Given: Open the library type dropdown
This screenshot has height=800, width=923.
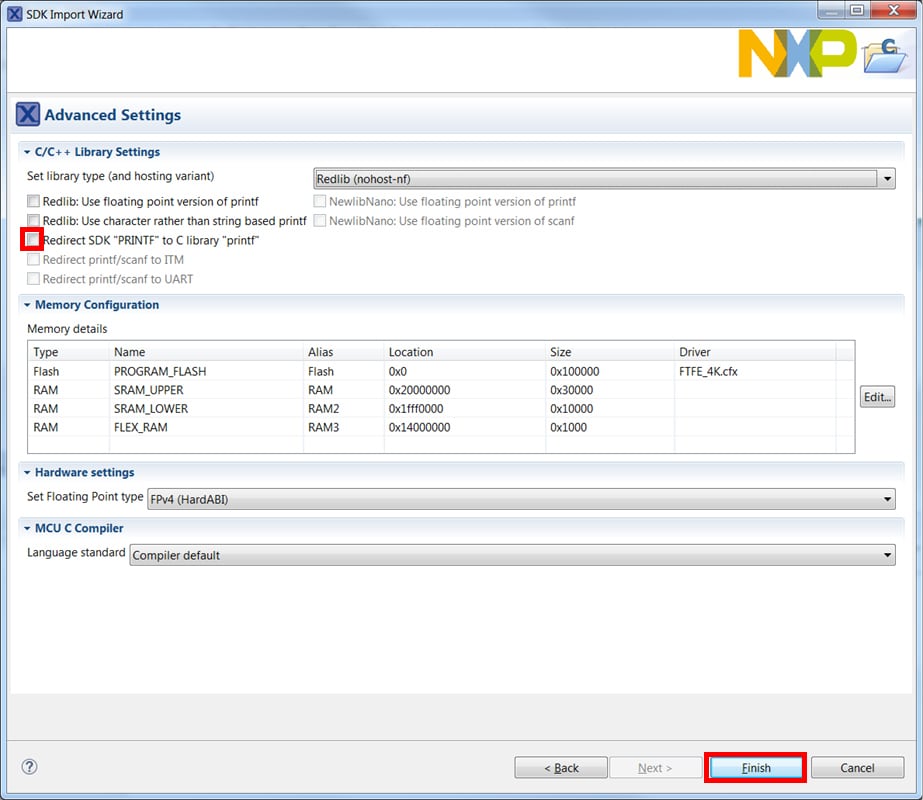Looking at the screenshot, I should tap(604, 179).
